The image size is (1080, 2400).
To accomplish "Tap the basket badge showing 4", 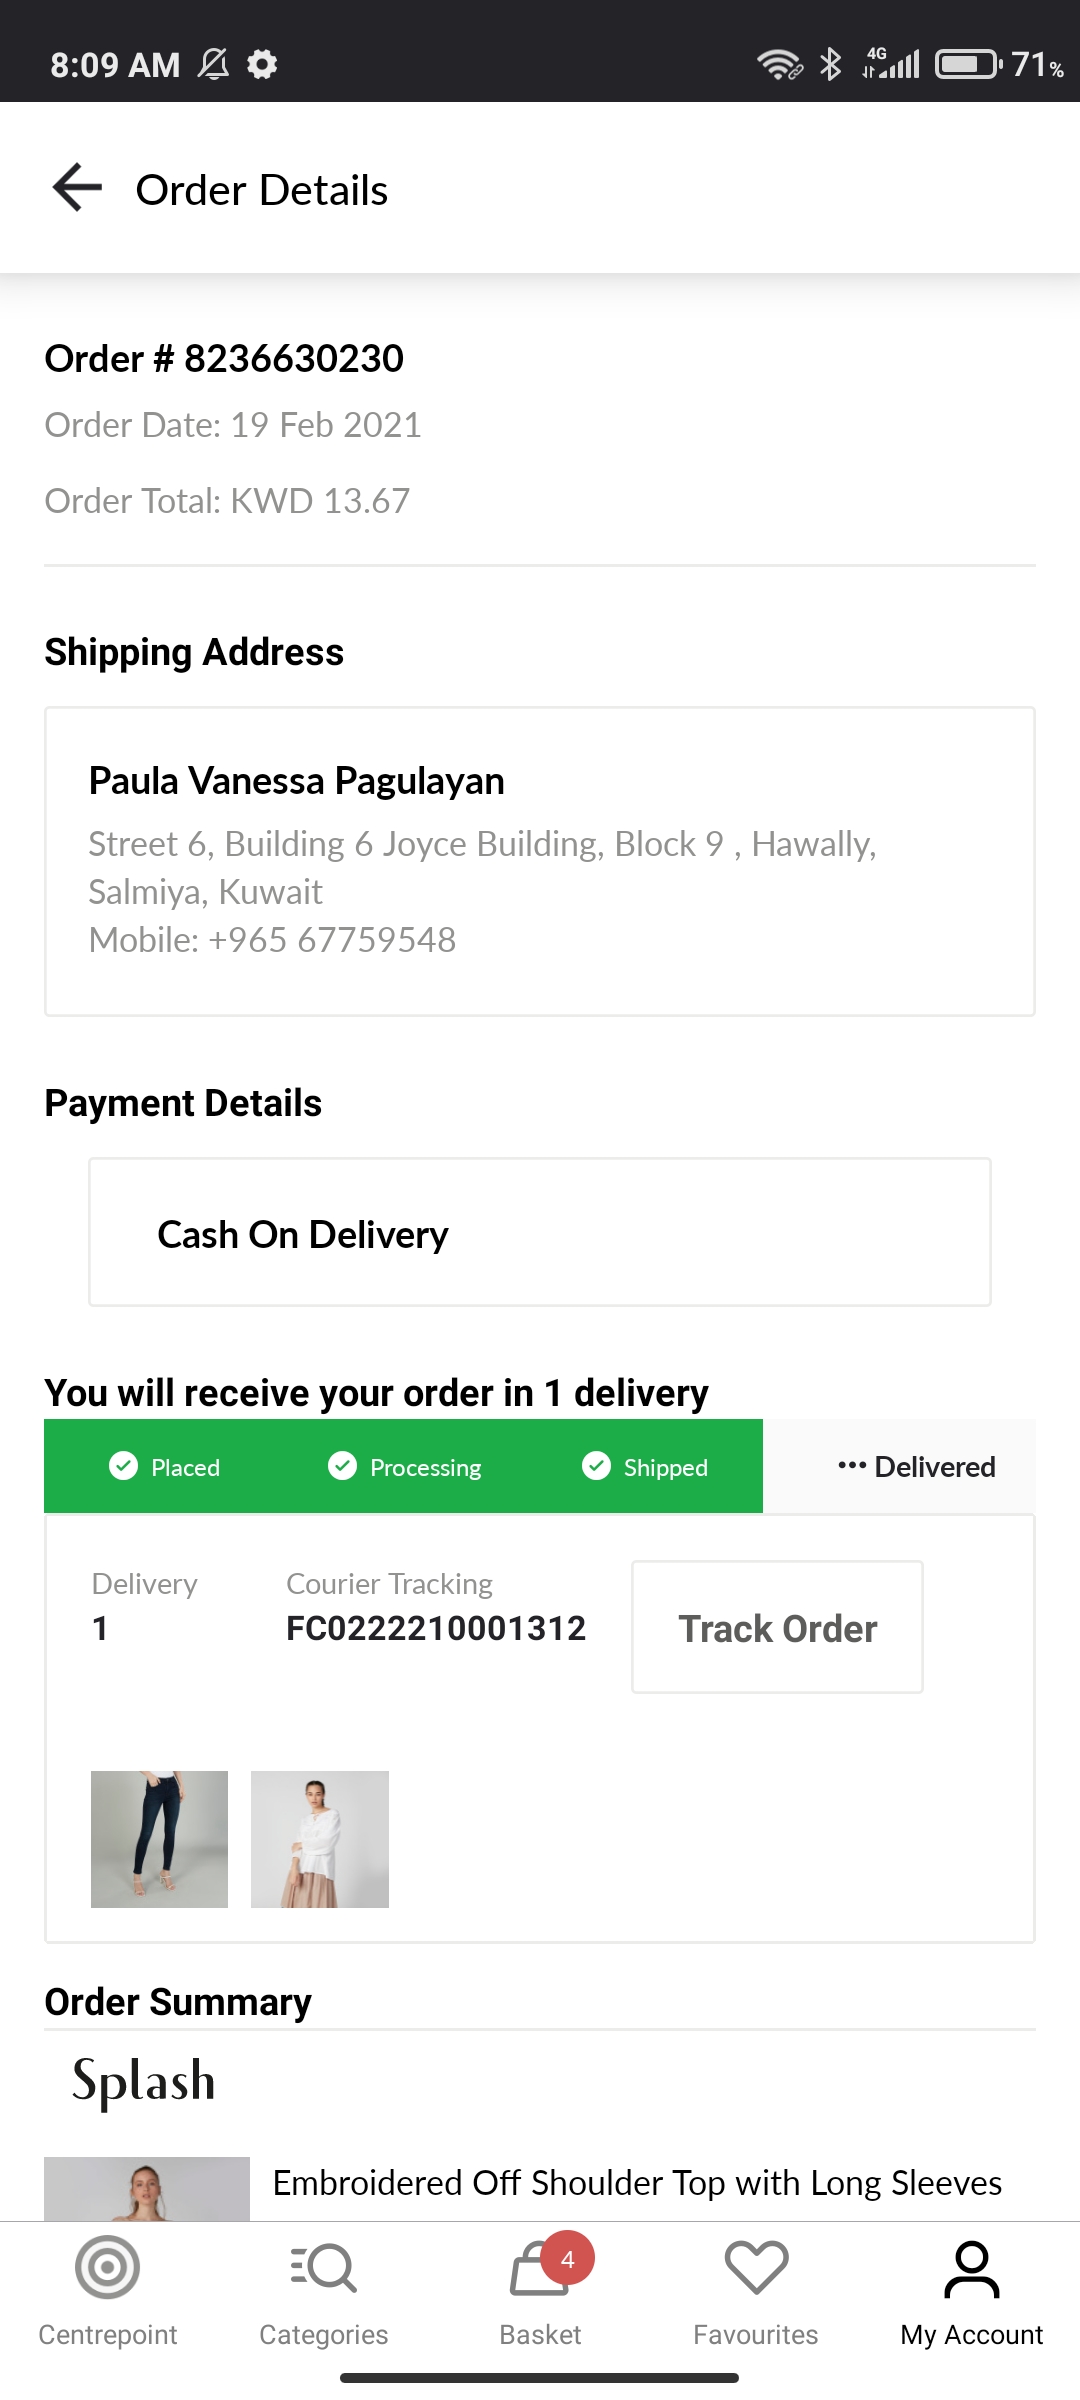I will [568, 2259].
